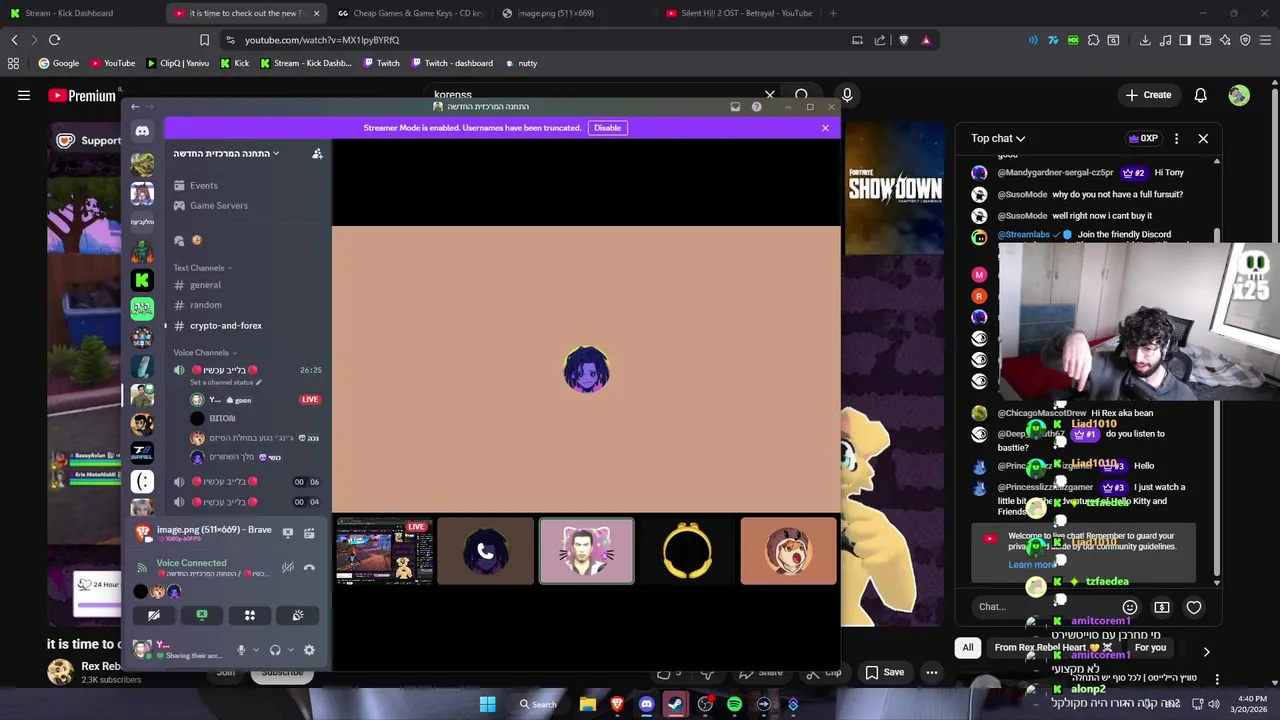This screenshot has height=720, width=1280.
Task: Mute the Discord microphone
Action: pyautogui.click(x=241, y=650)
